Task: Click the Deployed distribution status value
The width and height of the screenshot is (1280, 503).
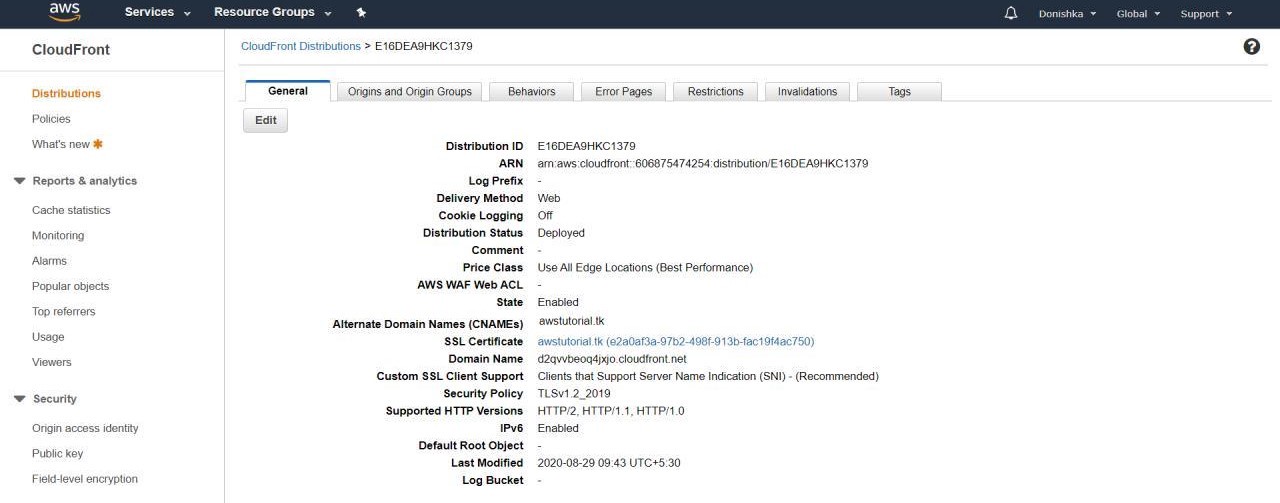Action: pyautogui.click(x=561, y=233)
